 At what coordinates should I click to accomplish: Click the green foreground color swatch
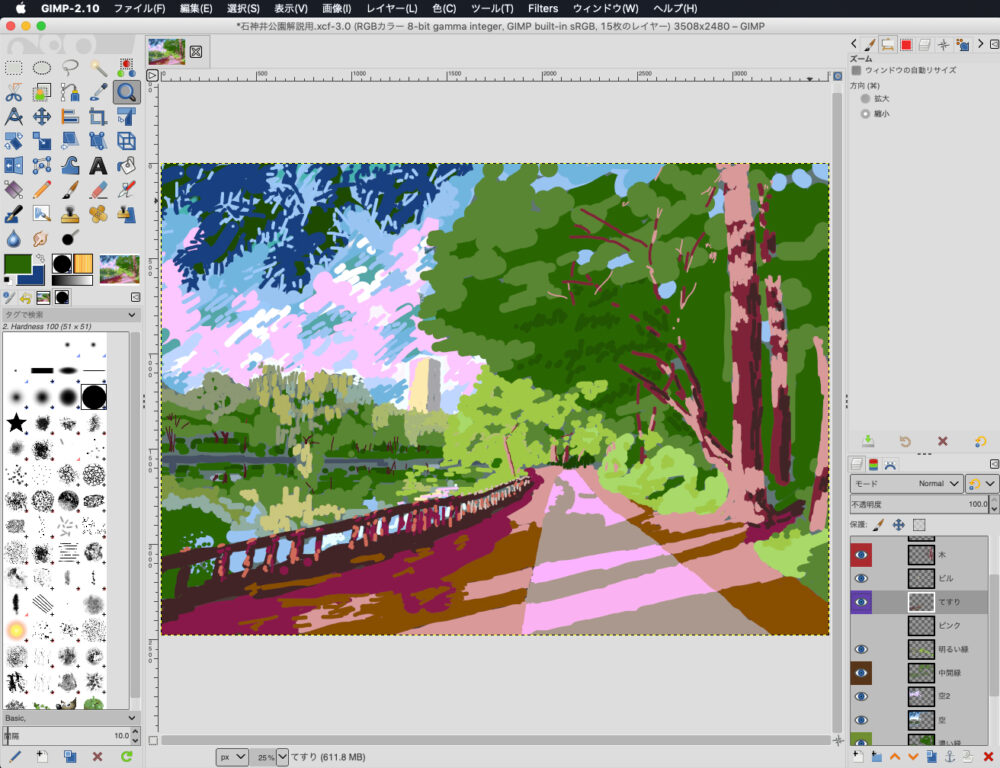click(x=17, y=265)
